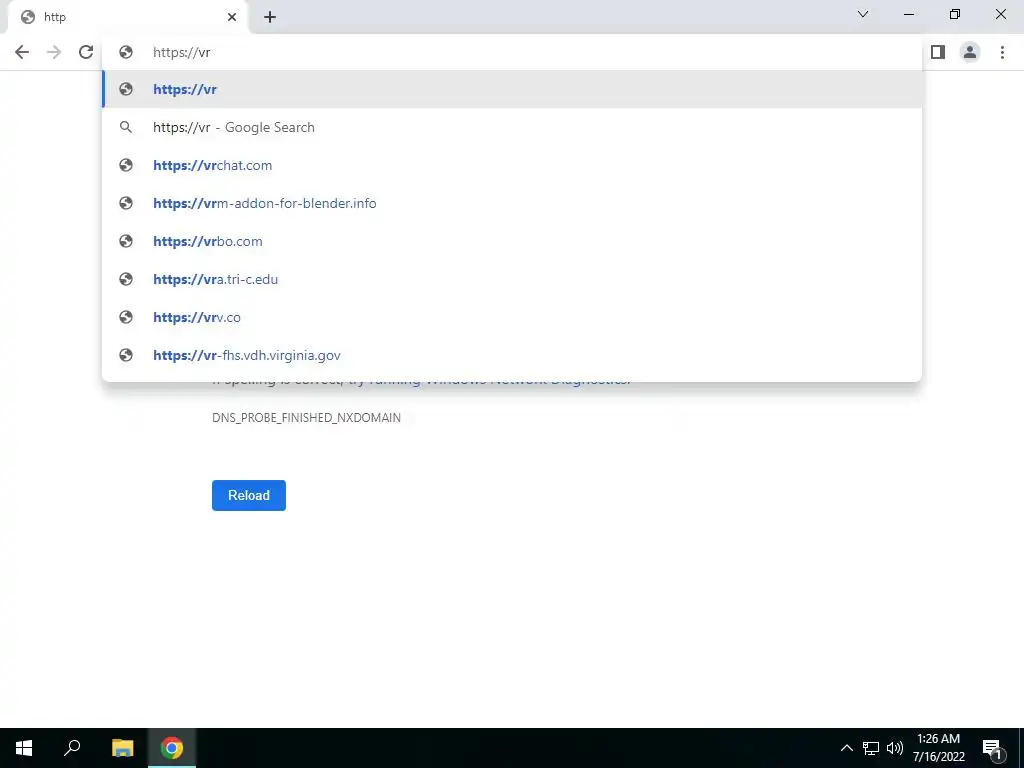This screenshot has width=1024, height=768.
Task: Click the globe icon beside vrchat.com
Action: pyautogui.click(x=126, y=165)
